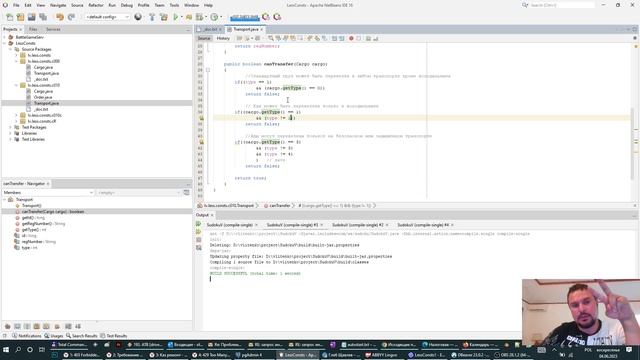
Task: Click the taskbar search magnifier icon
Action: 18,350
